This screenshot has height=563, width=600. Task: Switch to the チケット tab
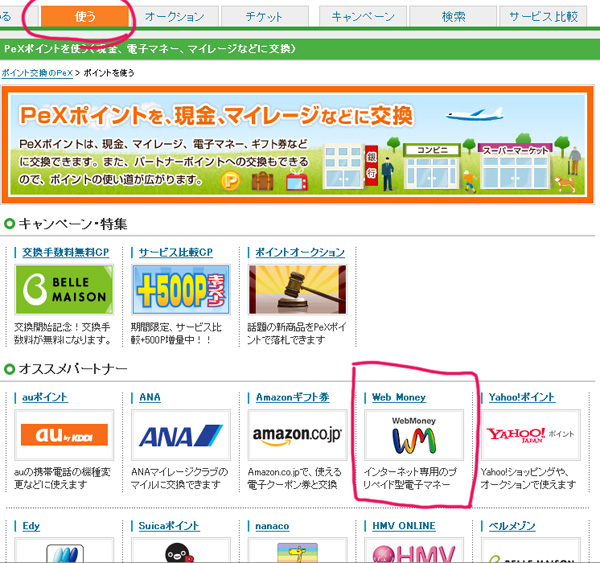tap(264, 16)
